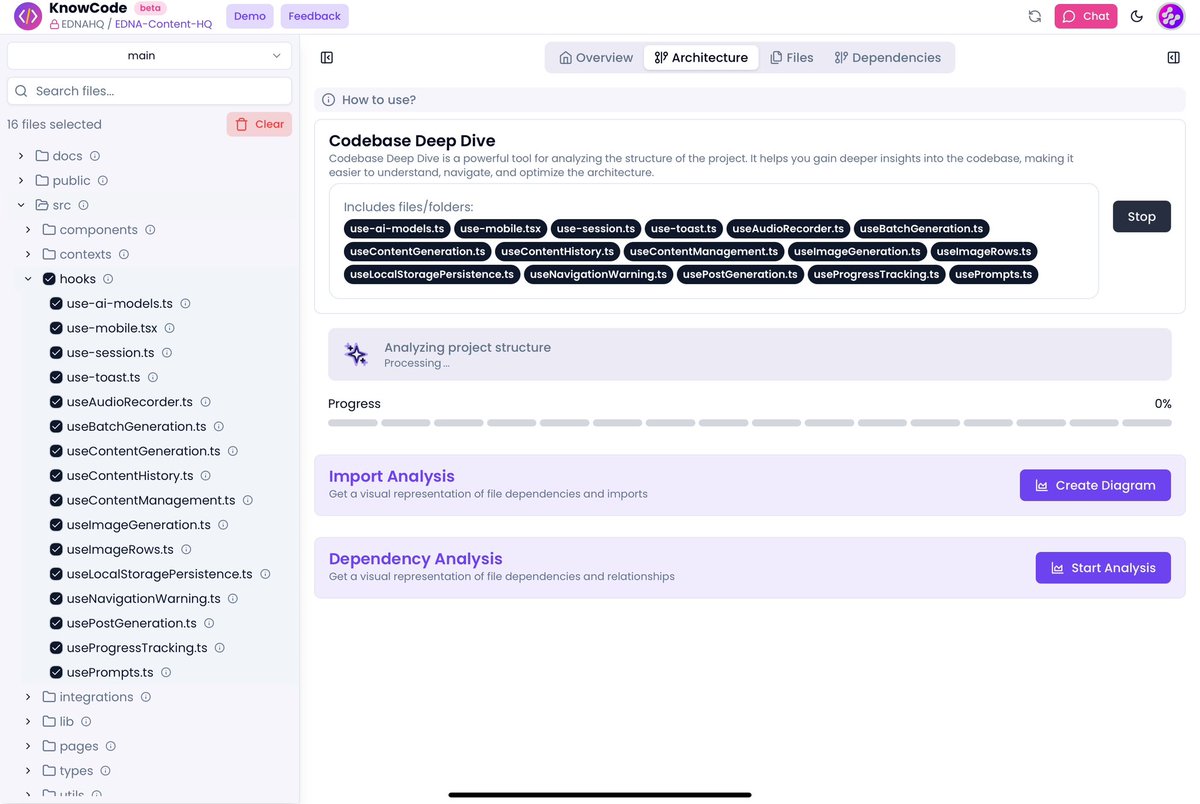The width and height of the screenshot is (1200, 804).
Task: Uncheck useImageRows.ts from selection
Action: click(x=56, y=549)
